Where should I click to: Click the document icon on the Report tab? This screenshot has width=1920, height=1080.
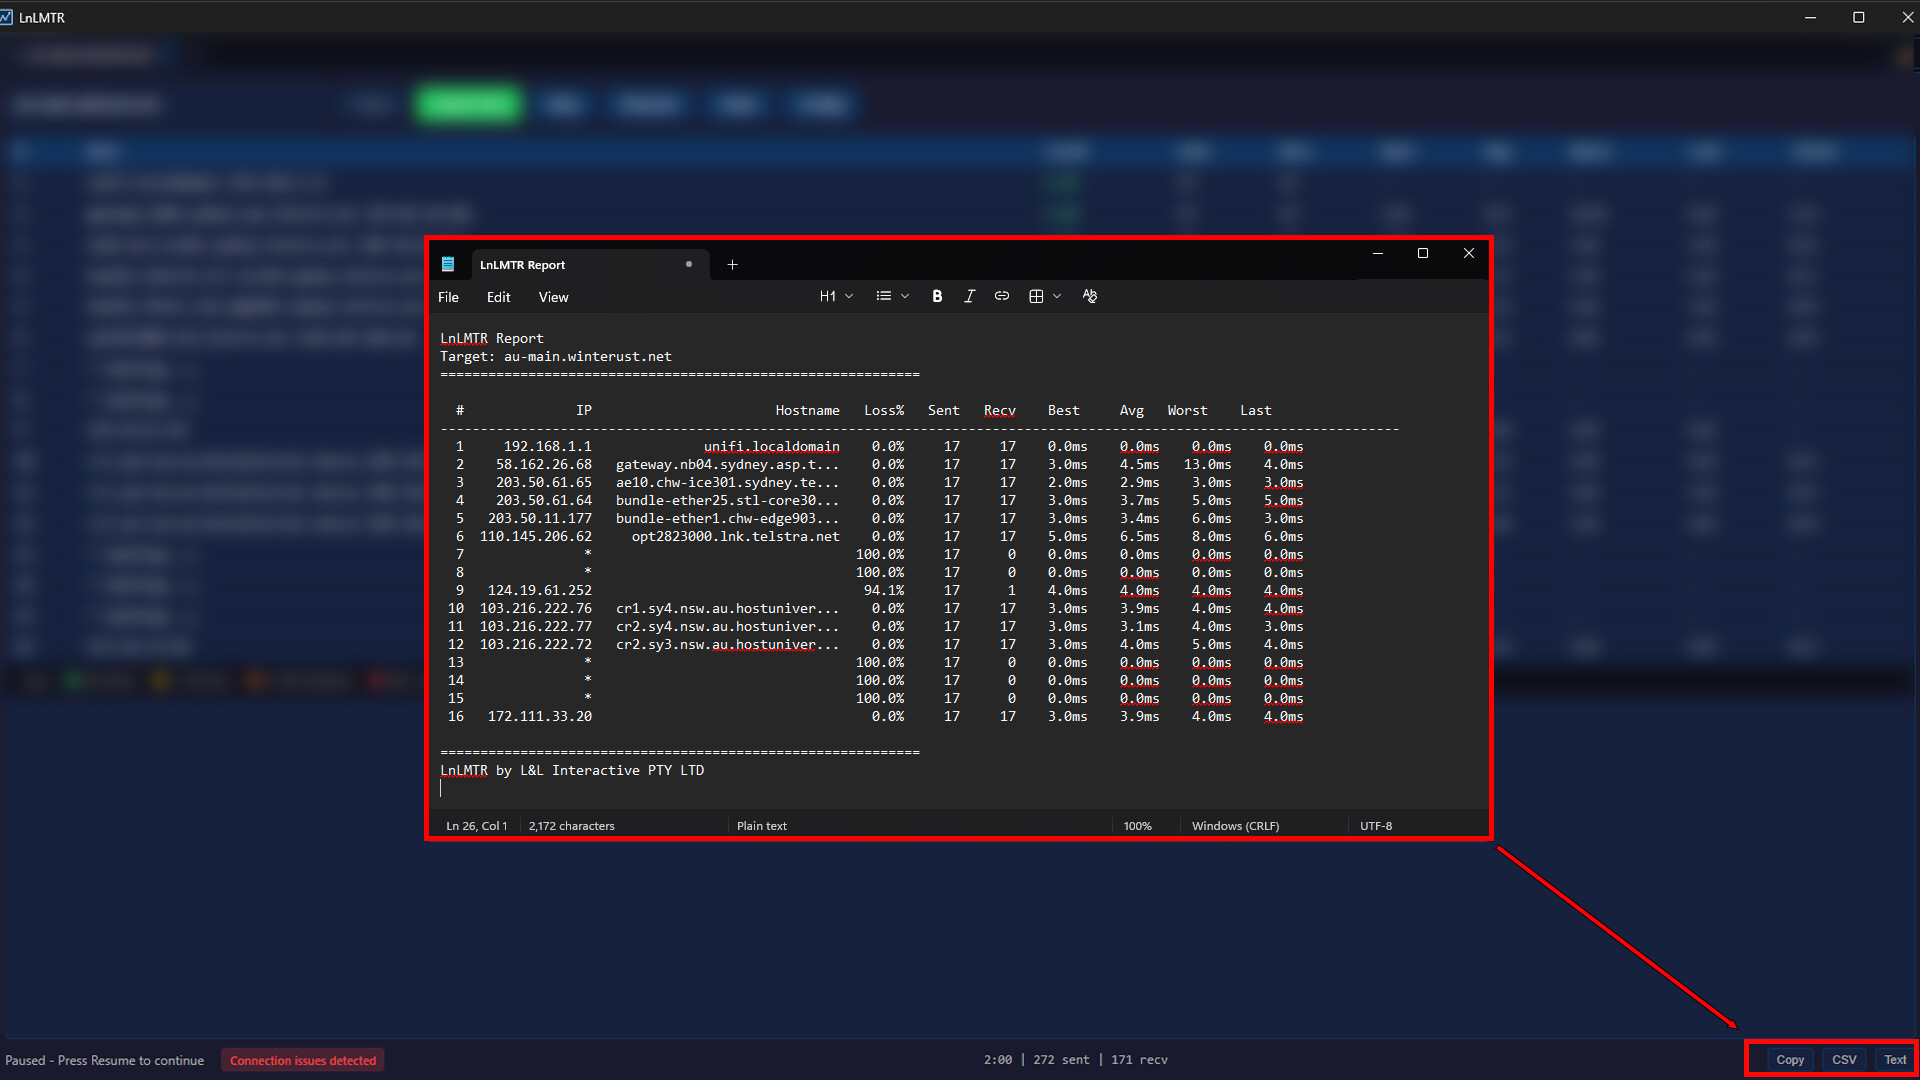[x=450, y=264]
